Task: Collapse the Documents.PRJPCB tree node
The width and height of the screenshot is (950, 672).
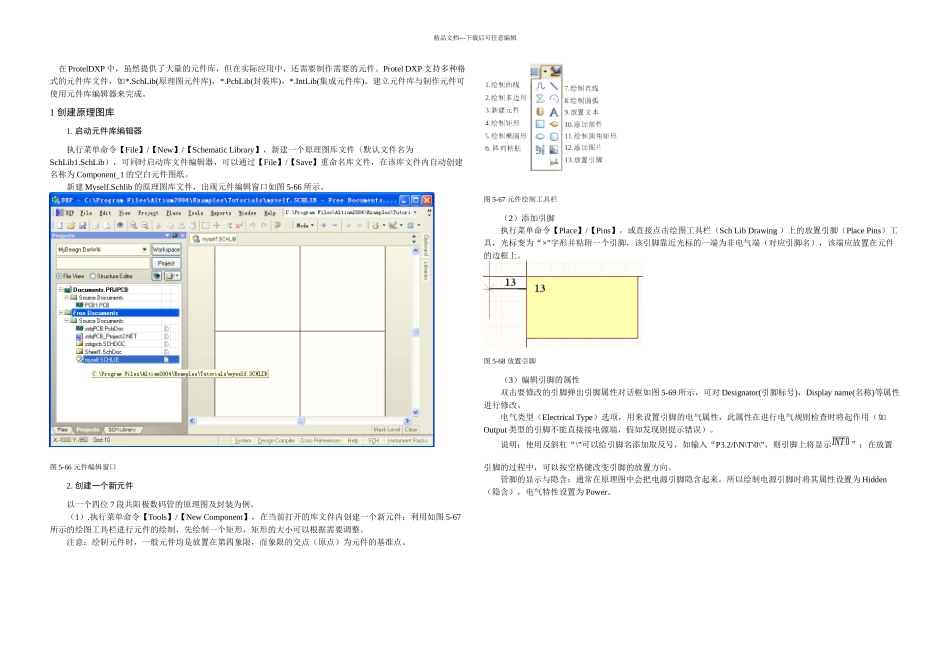Action: point(61,290)
